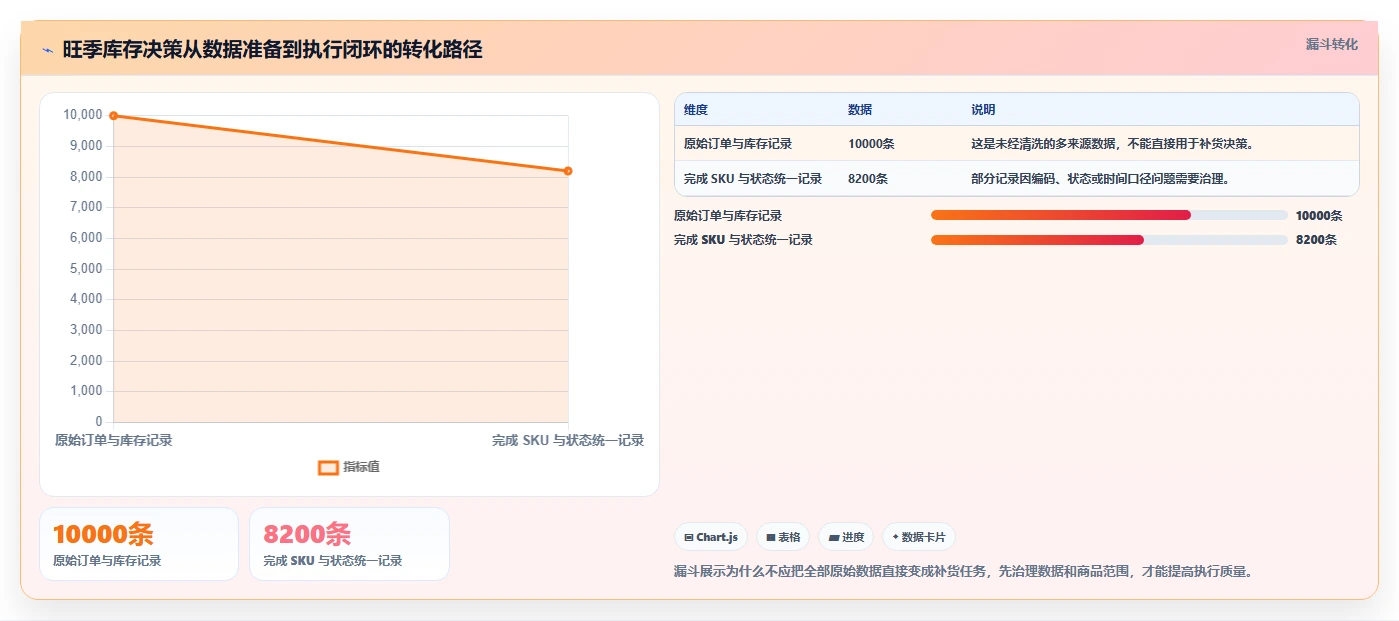Click the 8200条 data card

(349, 544)
